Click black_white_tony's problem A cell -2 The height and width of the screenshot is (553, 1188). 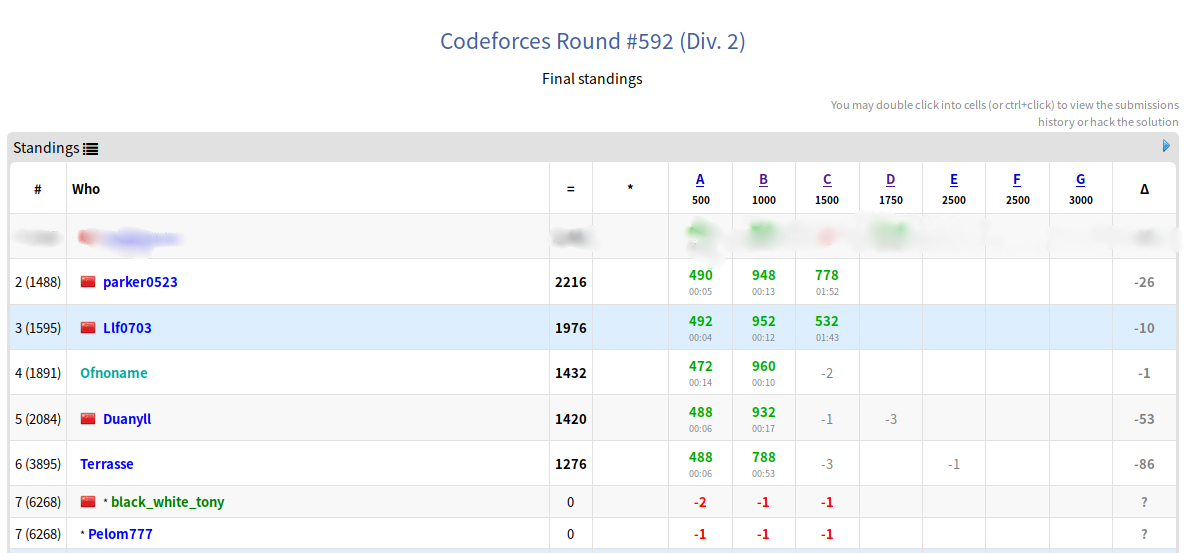coord(700,501)
